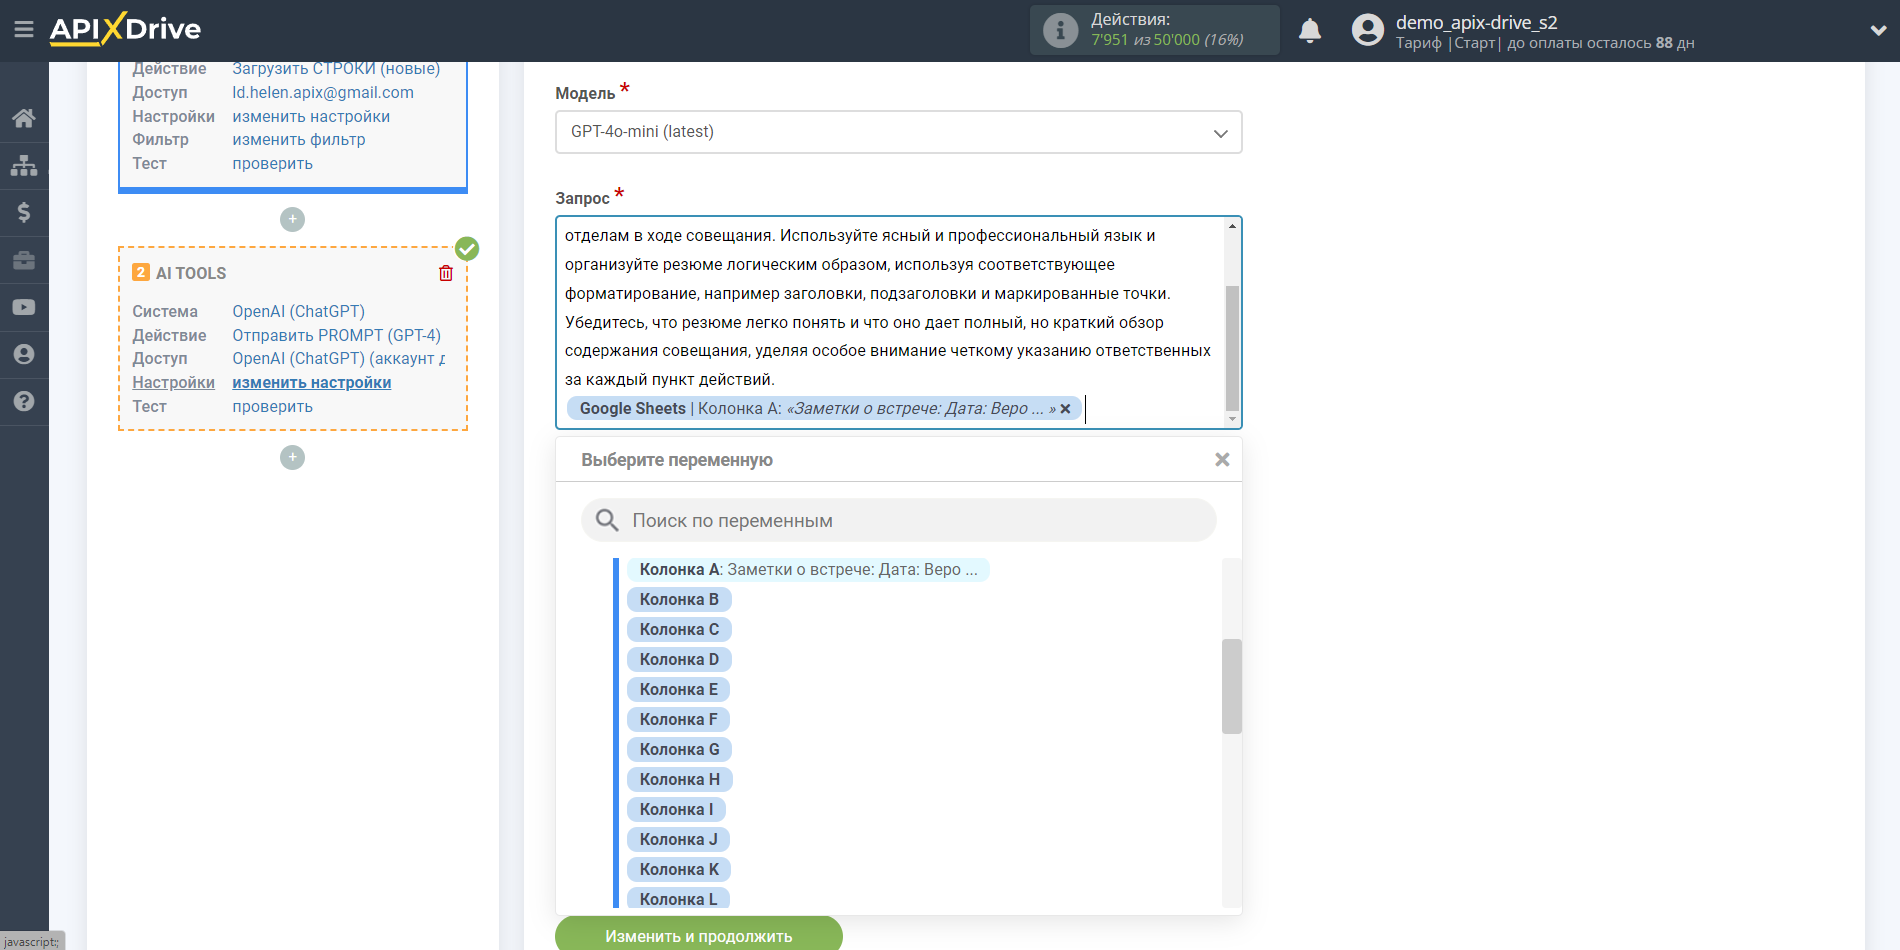Click the prompt textarea scrollbar thumb
Viewport: 1900px width, 950px height.
tap(1232, 348)
